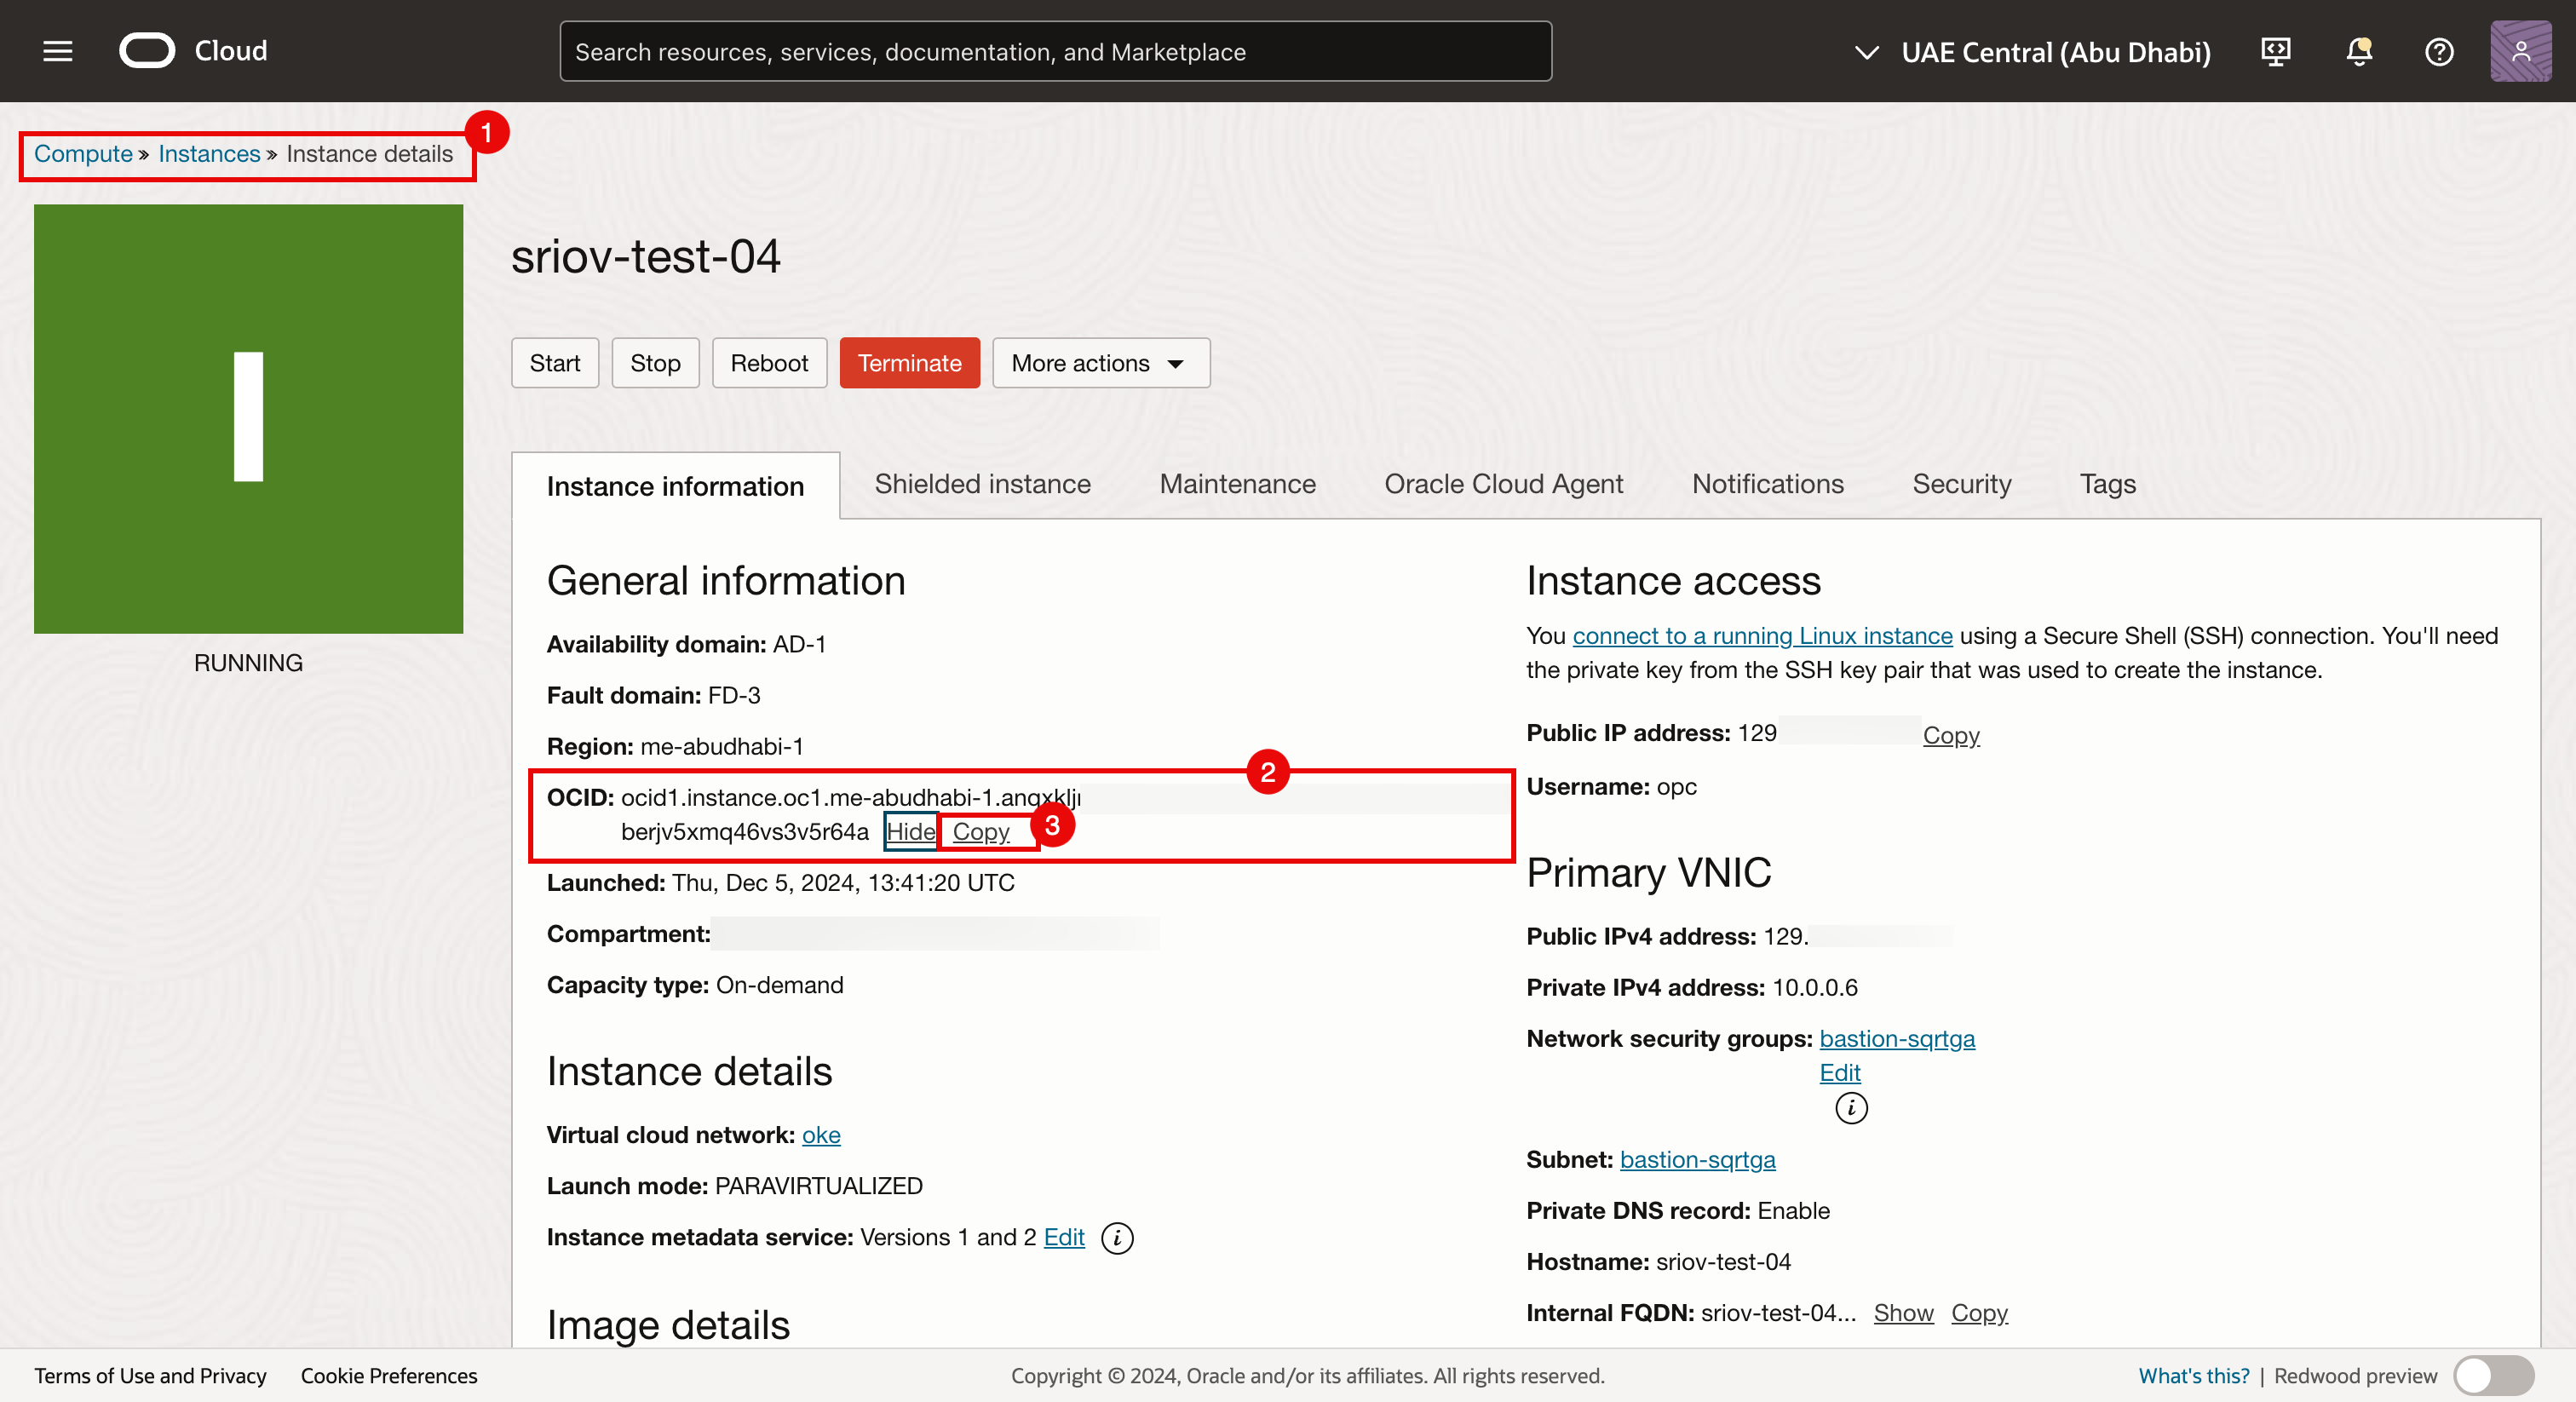Open the Cloud Shell developer tools icon
Viewport: 2576px width, 1402px height.
2275,51
